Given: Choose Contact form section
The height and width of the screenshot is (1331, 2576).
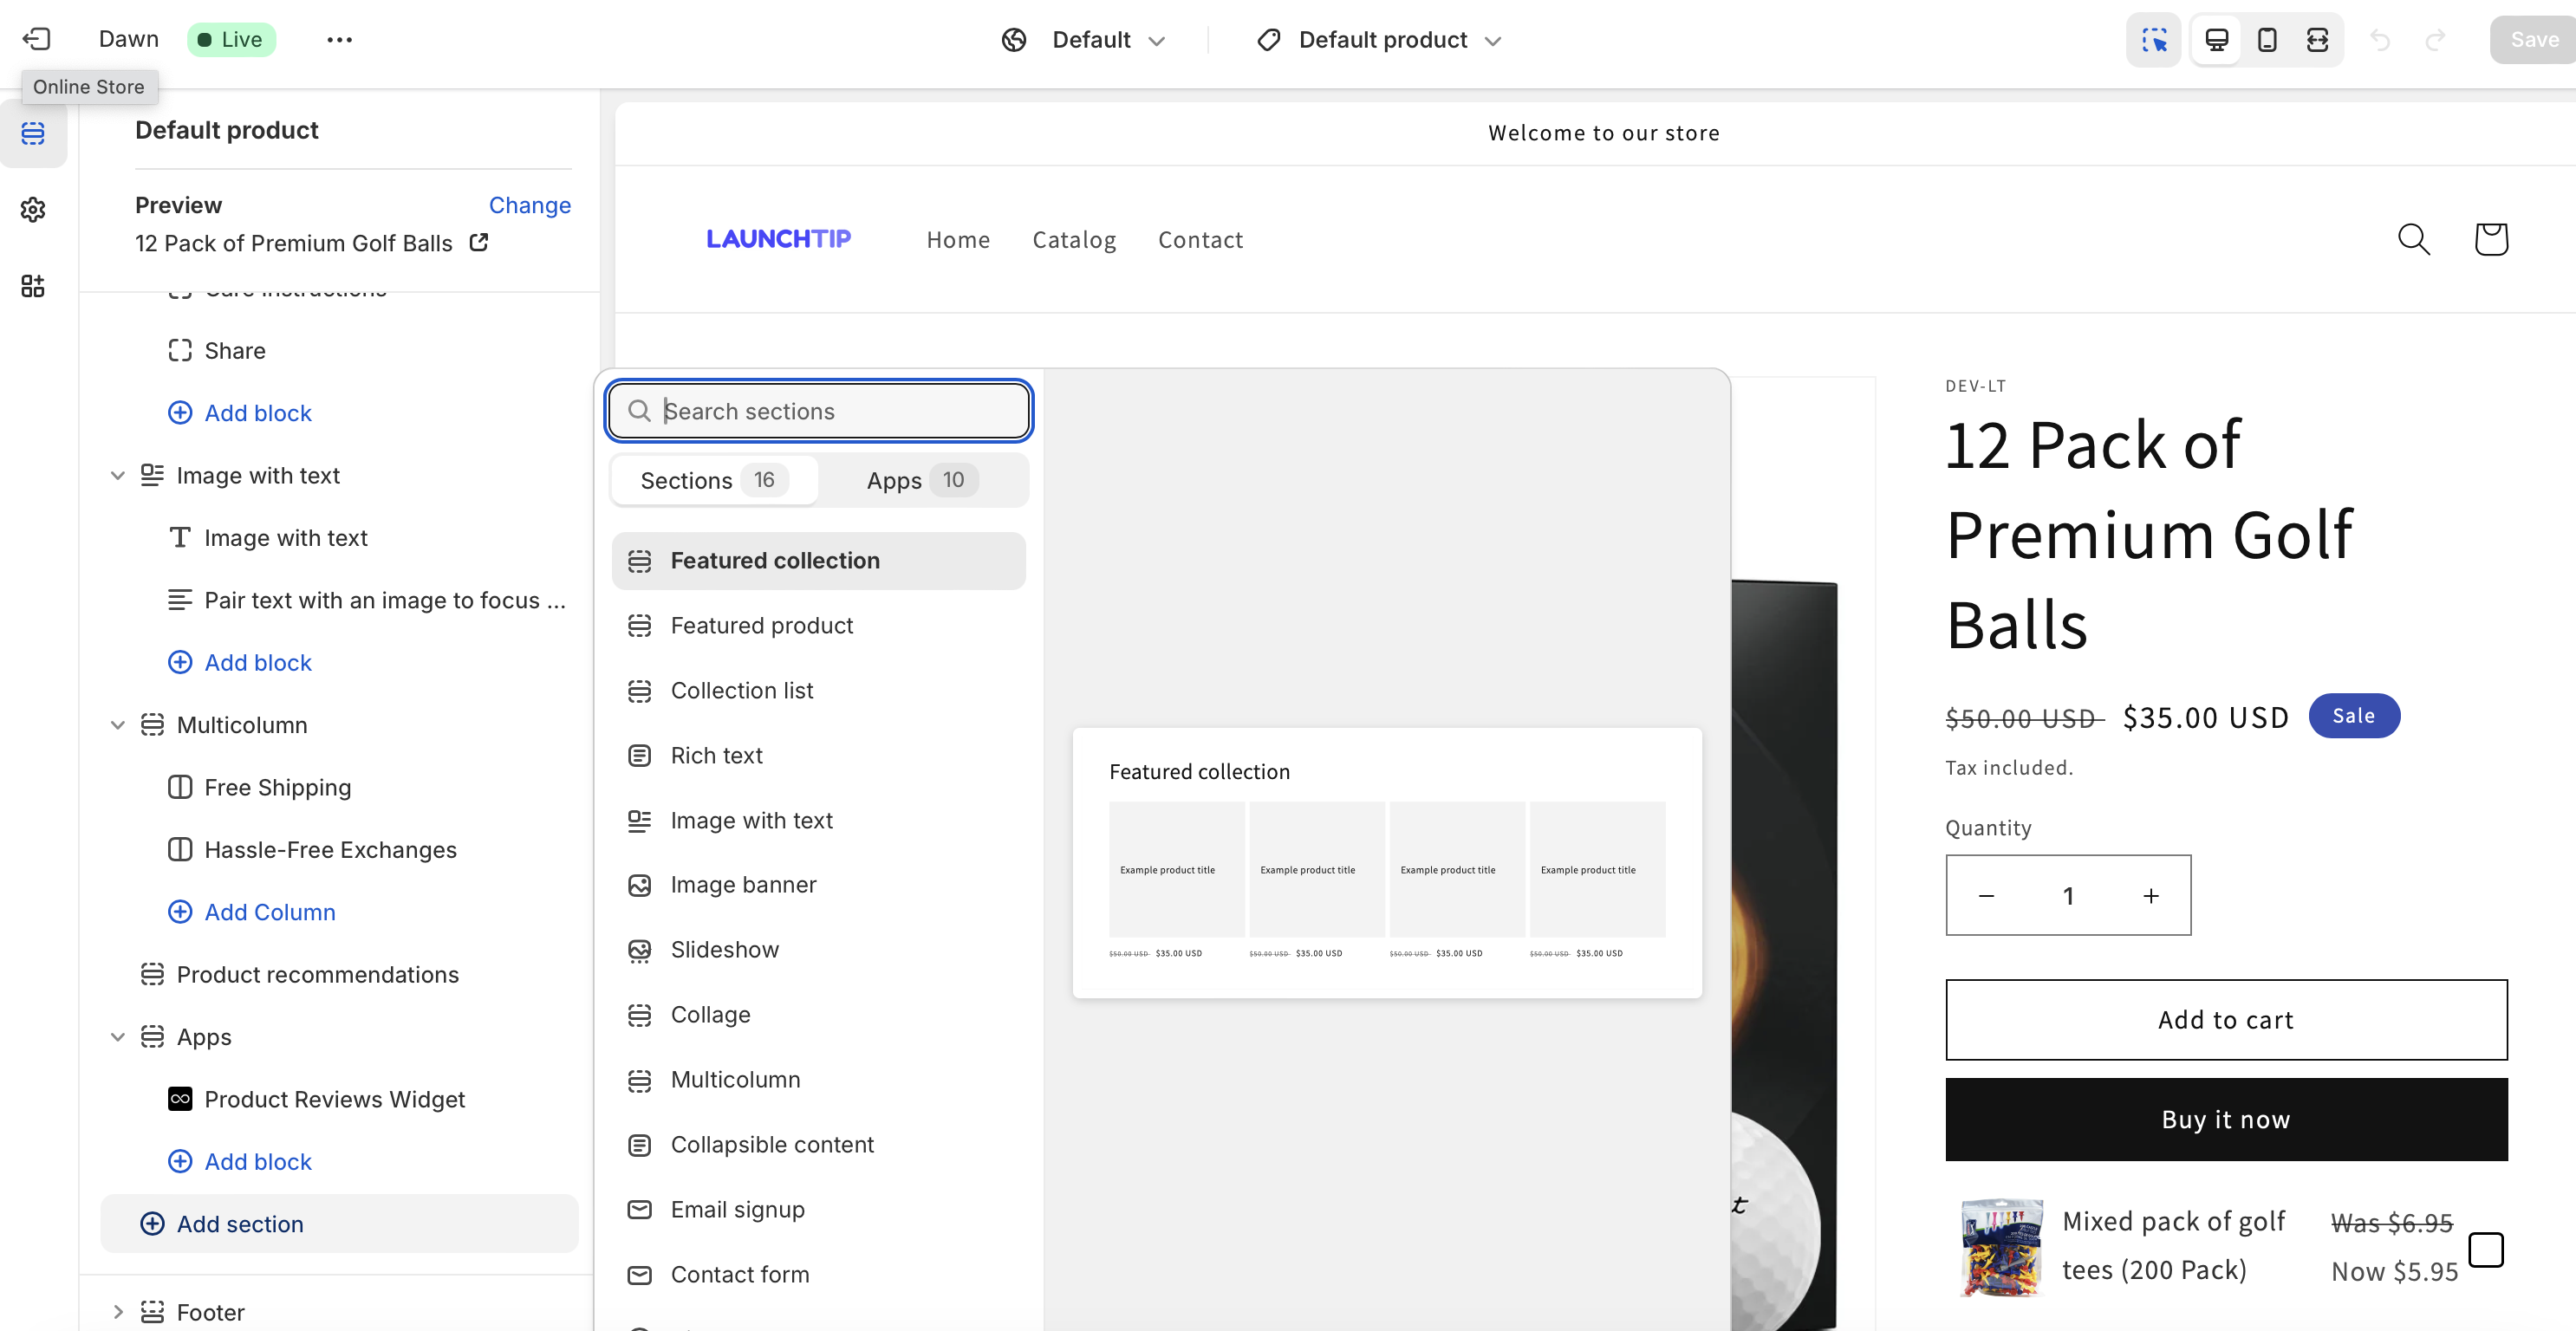Looking at the screenshot, I should point(818,1274).
